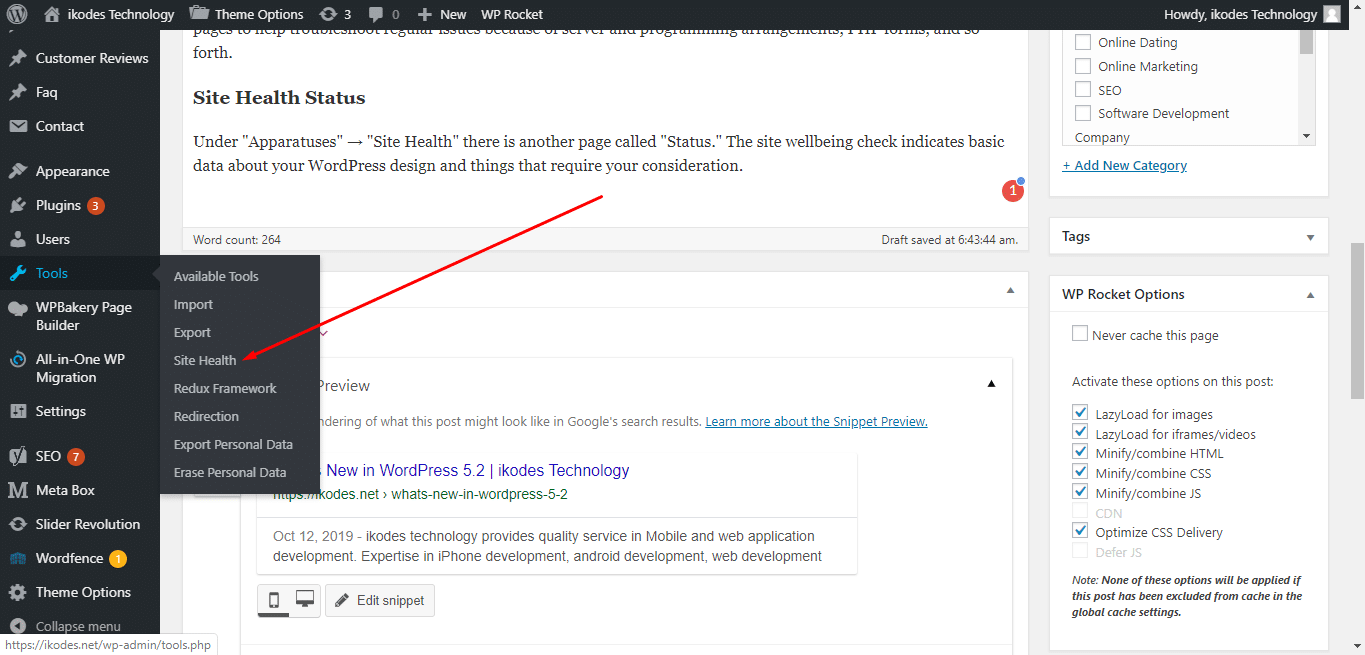Enable Never cache this page checkbox

tap(1080, 334)
